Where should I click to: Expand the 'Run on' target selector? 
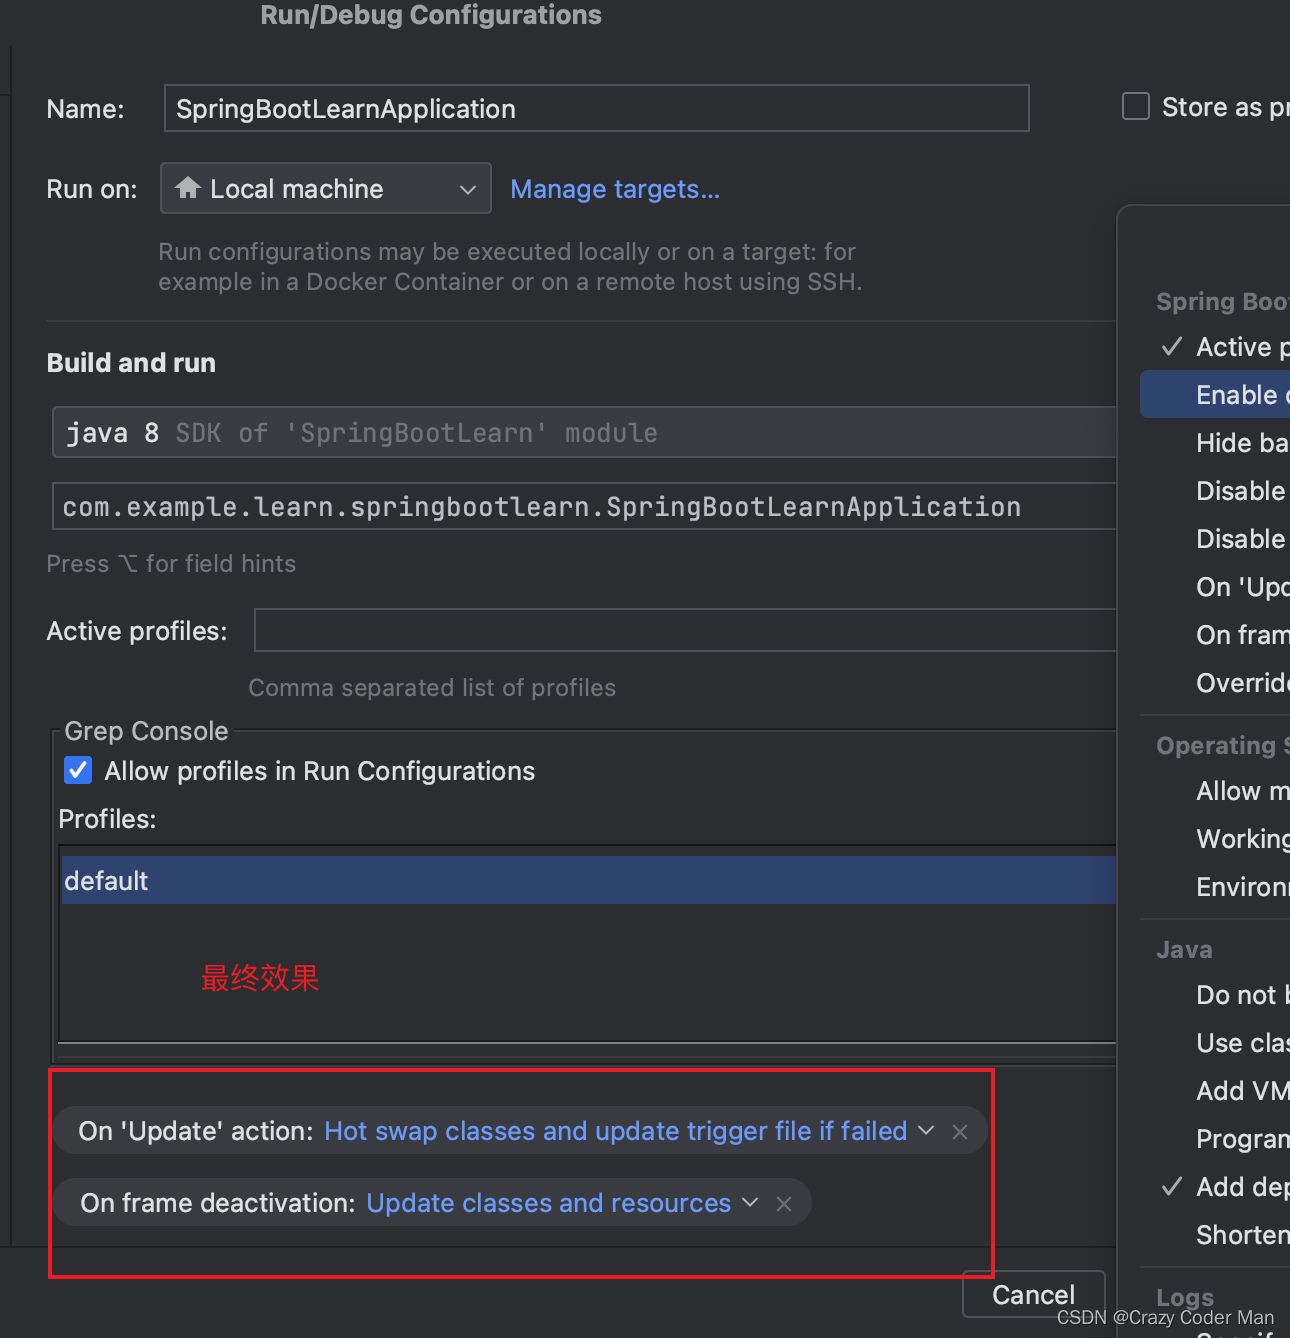[x=467, y=188]
